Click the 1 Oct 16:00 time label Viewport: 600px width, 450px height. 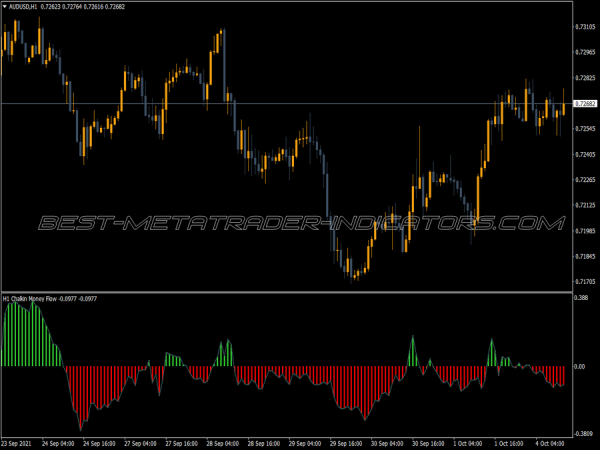pyautogui.click(x=510, y=444)
